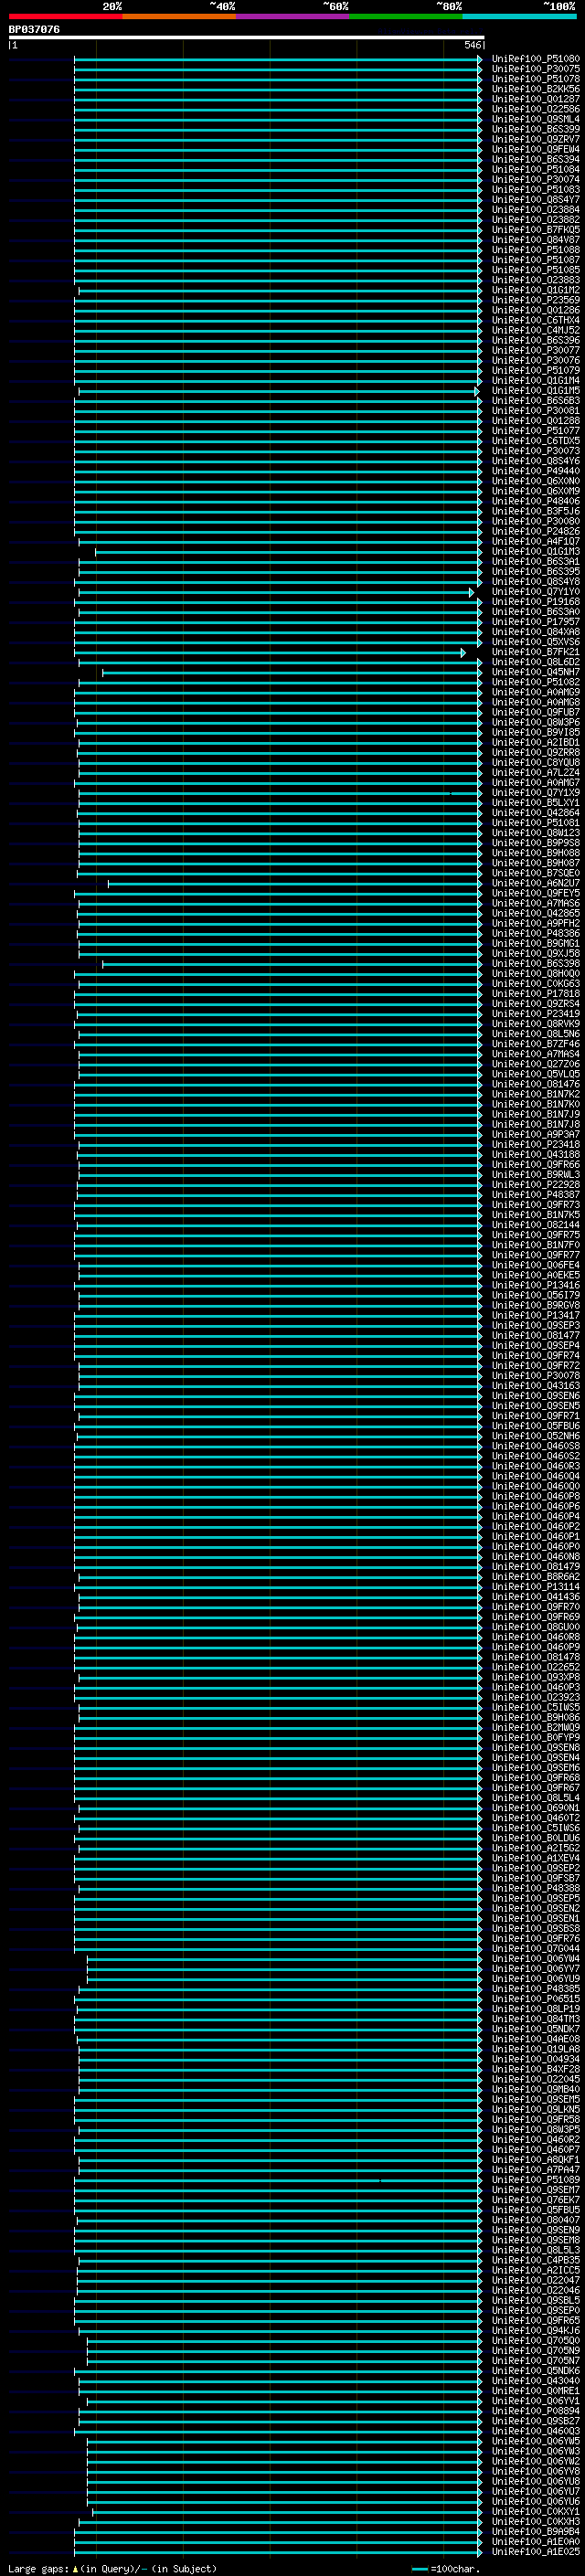This screenshot has height=2576, width=585.
Task: Select hit label UniRef100_Q8S4Y7
Action: coord(535,199)
